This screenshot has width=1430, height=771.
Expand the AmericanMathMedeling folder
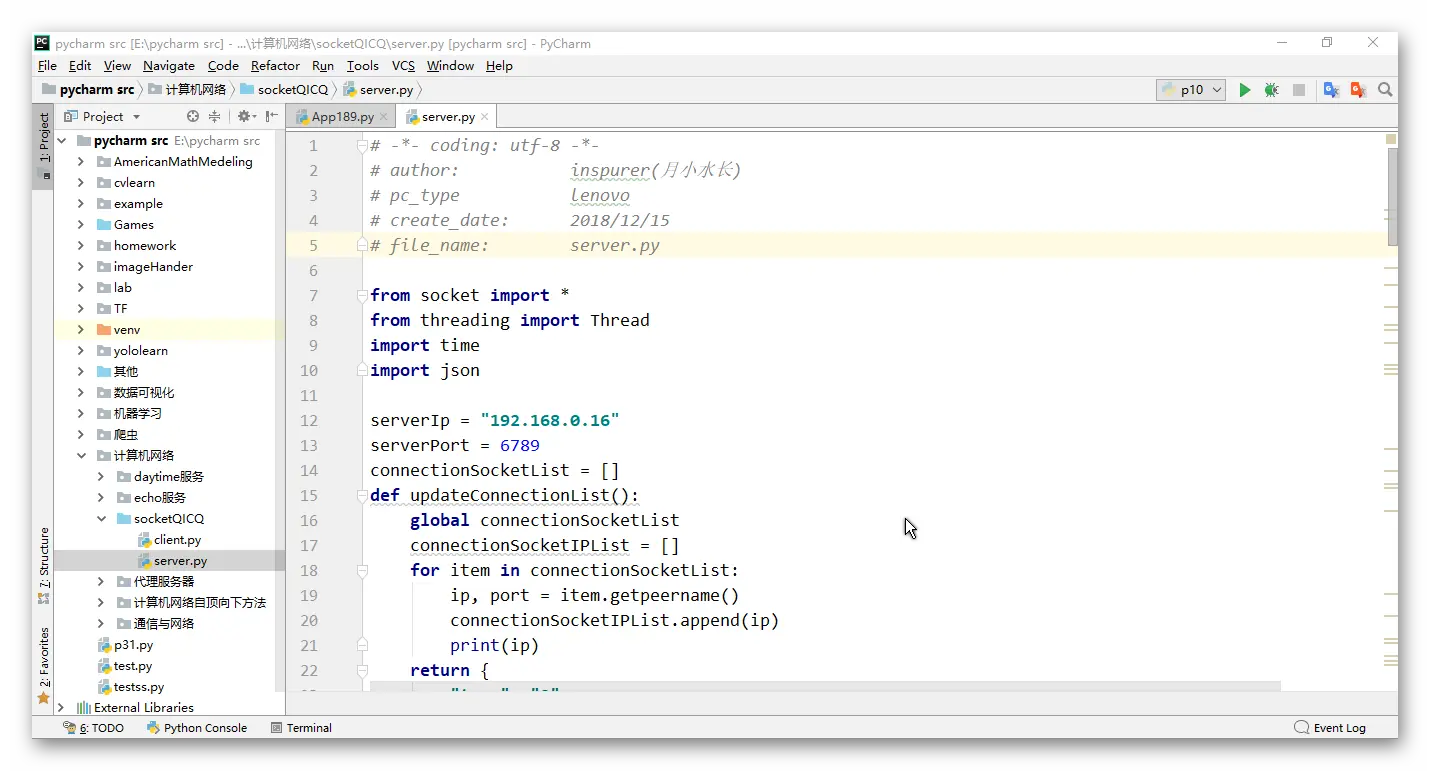(81, 162)
